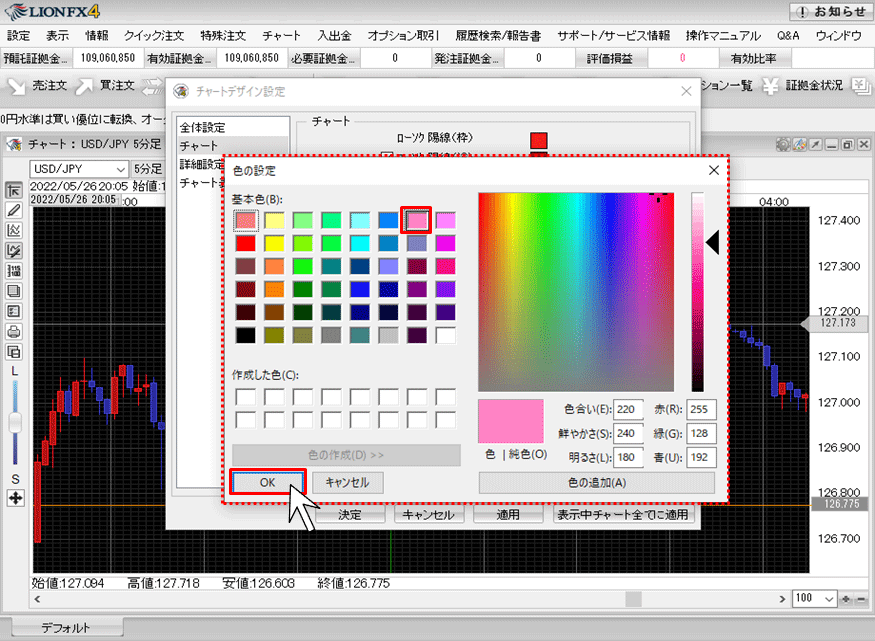This screenshot has width=875, height=641.
Task: Open the 履歴検索/報告書 menu
Action: coord(498,36)
